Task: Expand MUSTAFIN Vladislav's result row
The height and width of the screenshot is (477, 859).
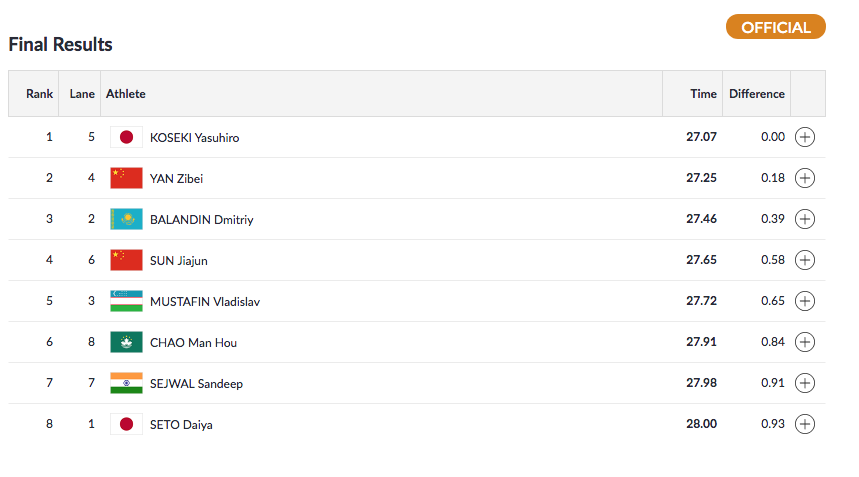Action: click(805, 301)
